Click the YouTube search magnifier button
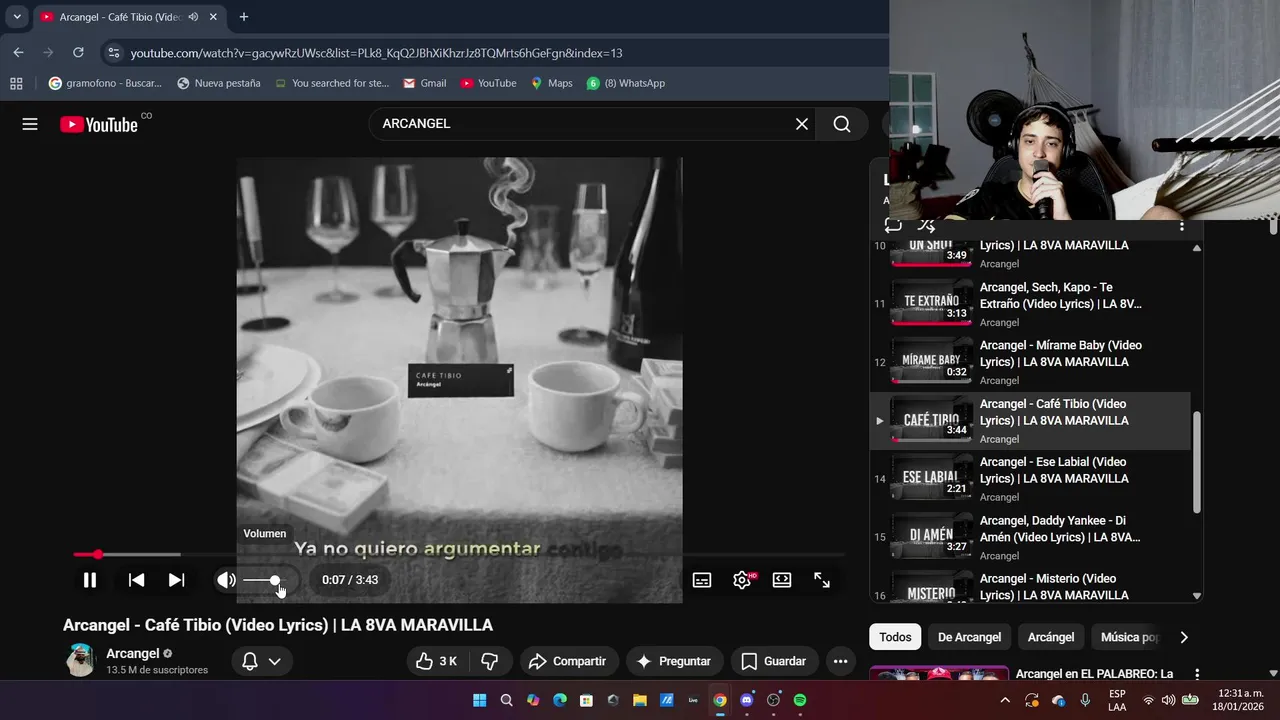Image resolution: width=1280 pixels, height=720 pixels. coord(842,124)
